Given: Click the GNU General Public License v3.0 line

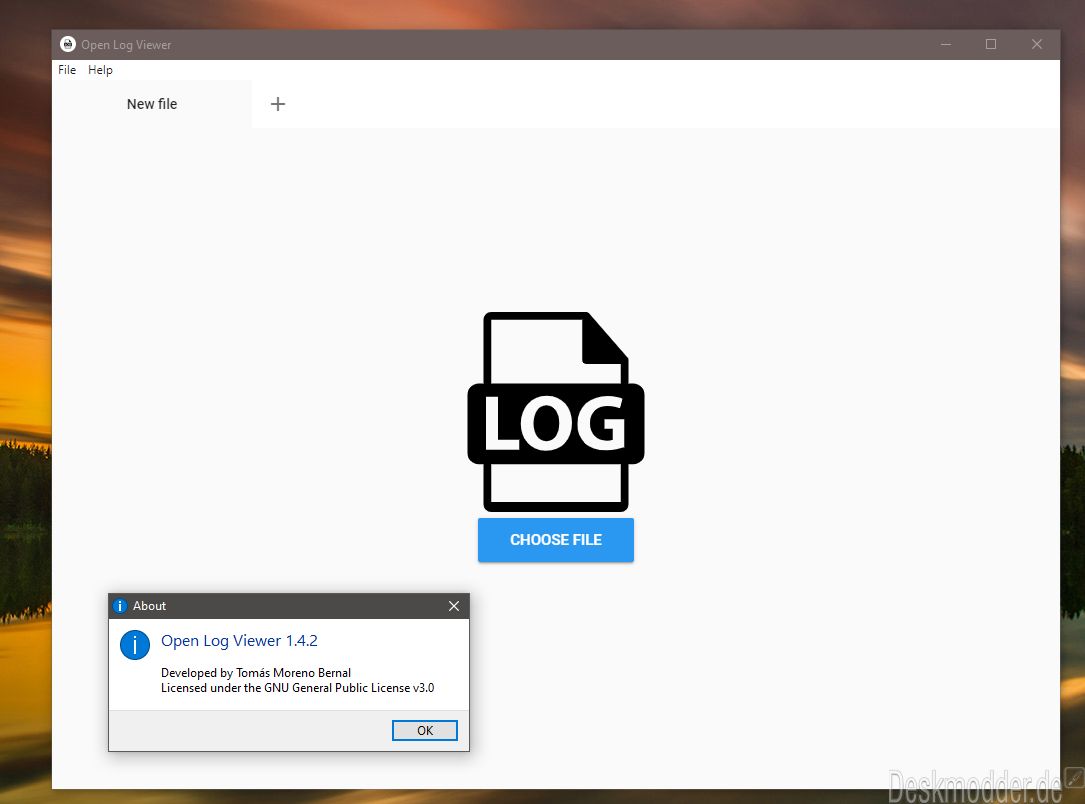Looking at the screenshot, I should (298, 688).
